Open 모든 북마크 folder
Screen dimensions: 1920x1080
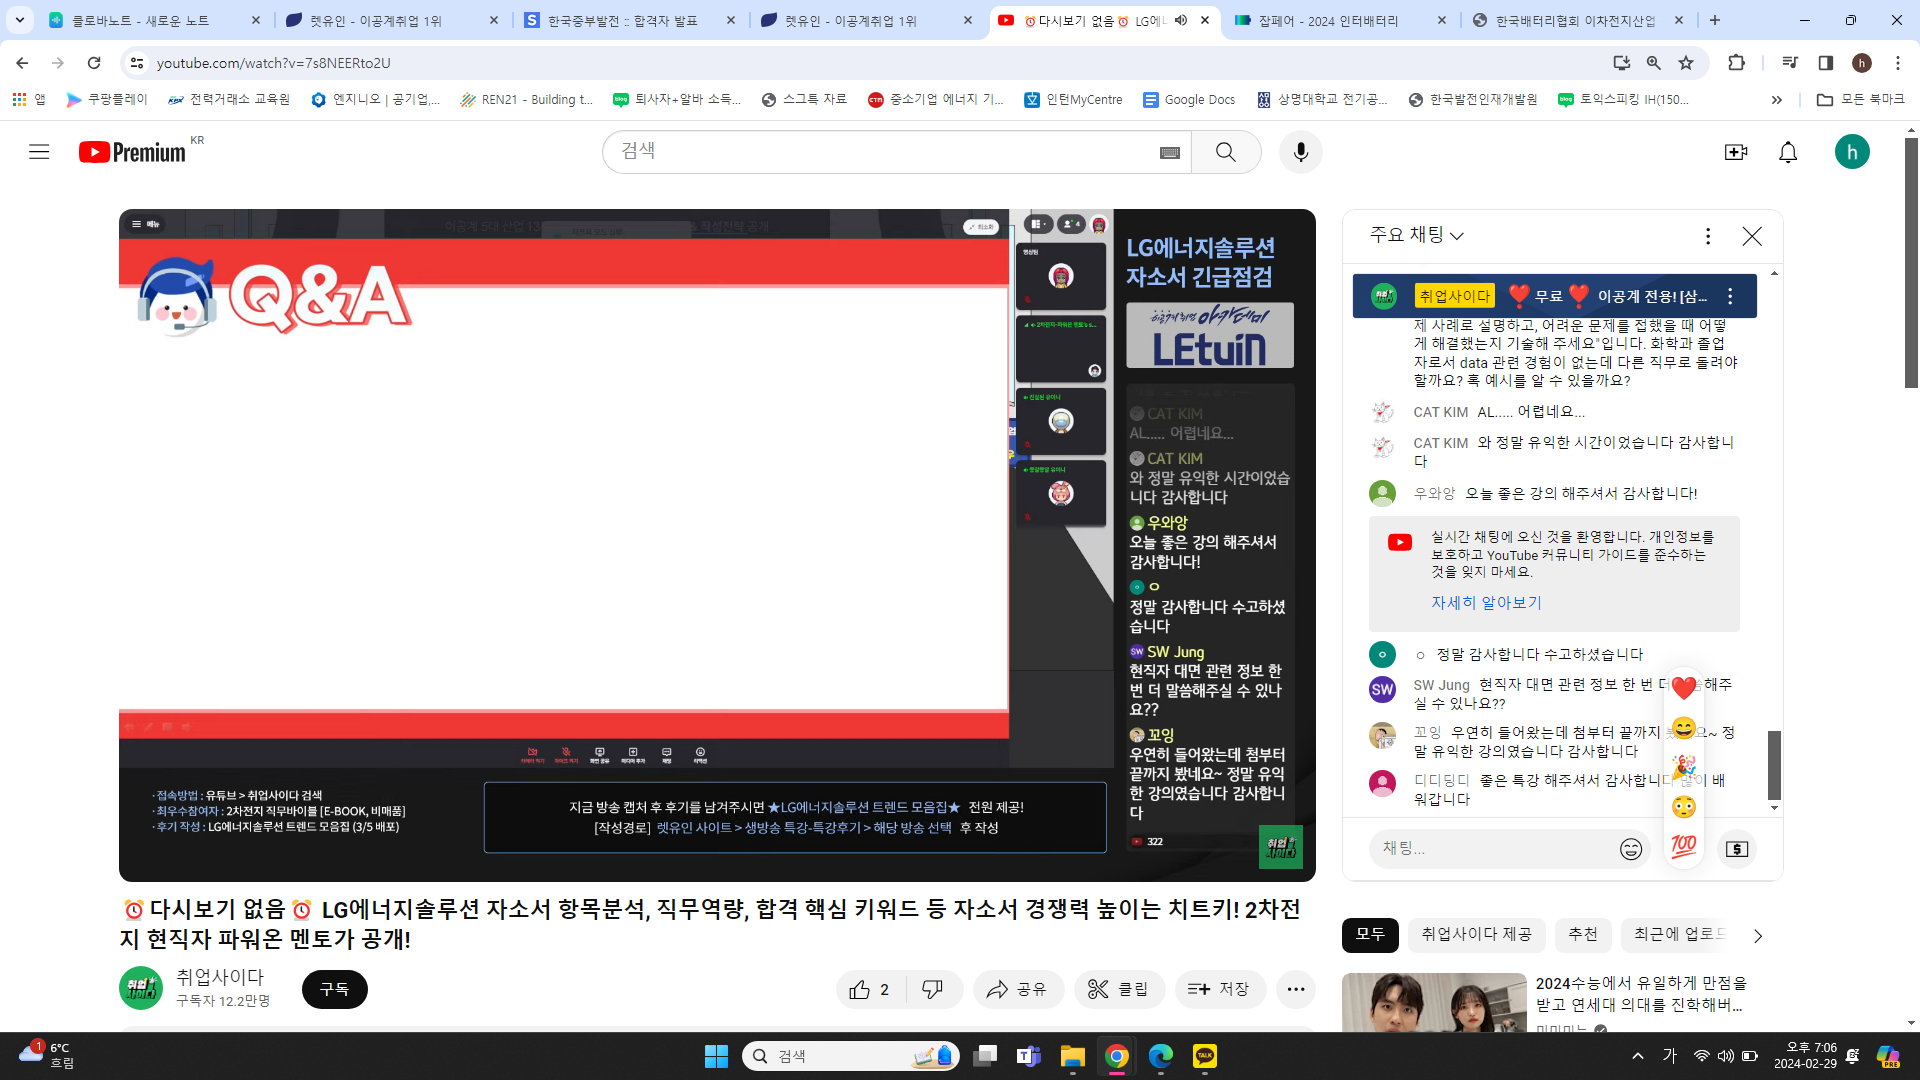1860,100
